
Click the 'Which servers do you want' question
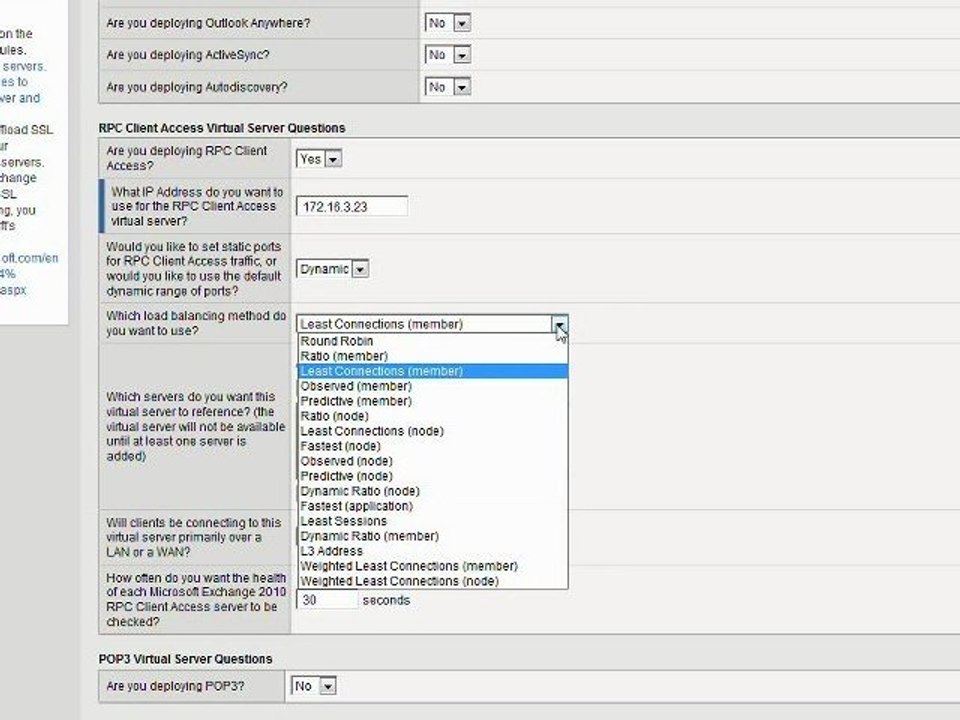tap(196, 427)
